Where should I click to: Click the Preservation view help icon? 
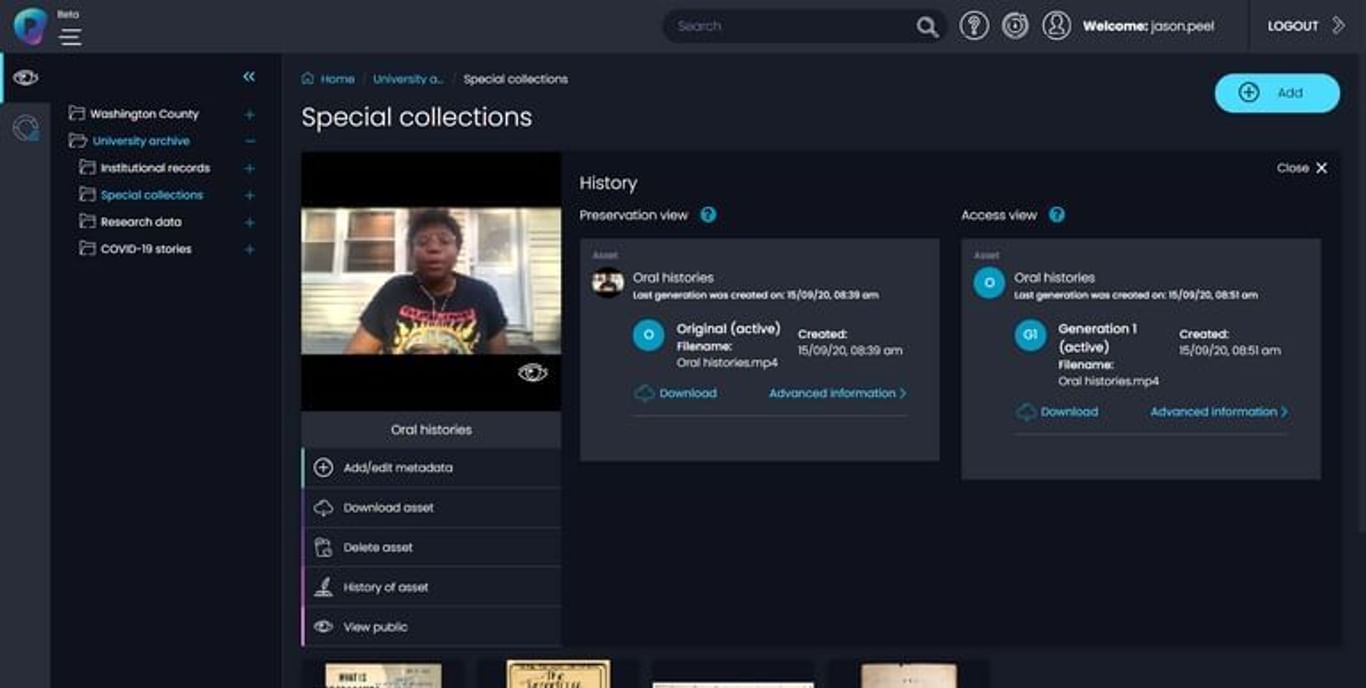(x=708, y=215)
